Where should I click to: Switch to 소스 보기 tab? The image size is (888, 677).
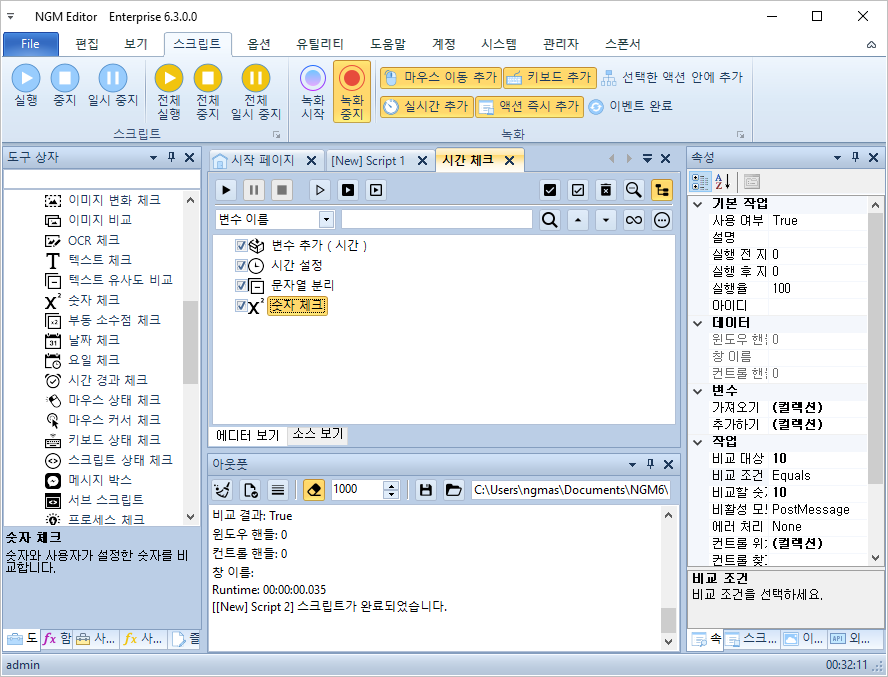pyautogui.click(x=318, y=434)
